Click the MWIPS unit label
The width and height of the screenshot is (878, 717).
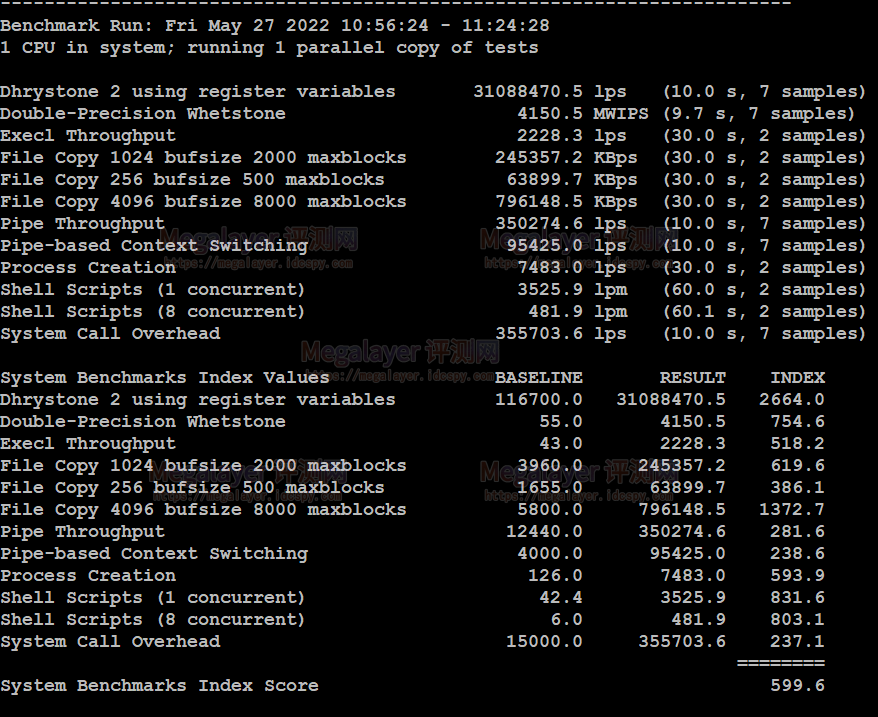tap(620, 114)
